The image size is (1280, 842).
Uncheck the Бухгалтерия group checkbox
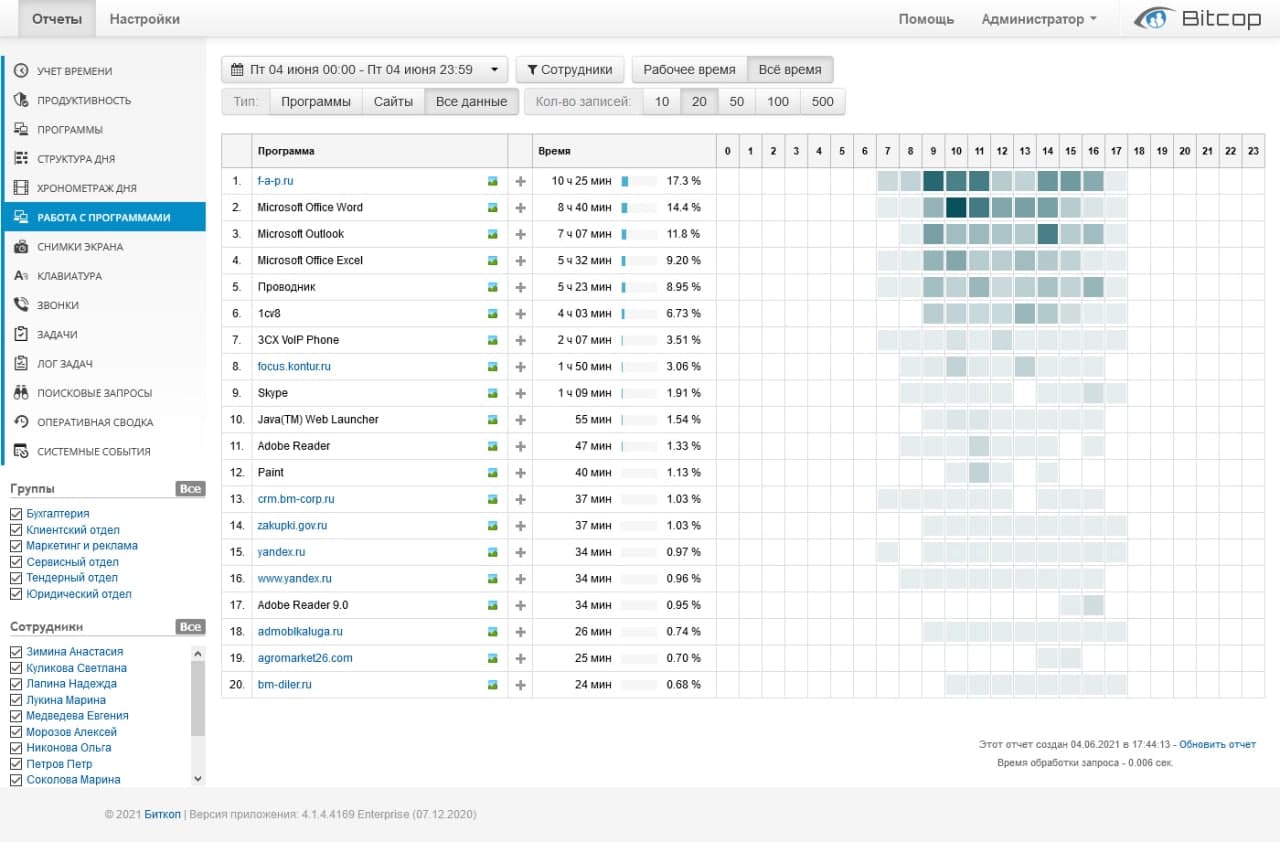pyautogui.click(x=15, y=514)
